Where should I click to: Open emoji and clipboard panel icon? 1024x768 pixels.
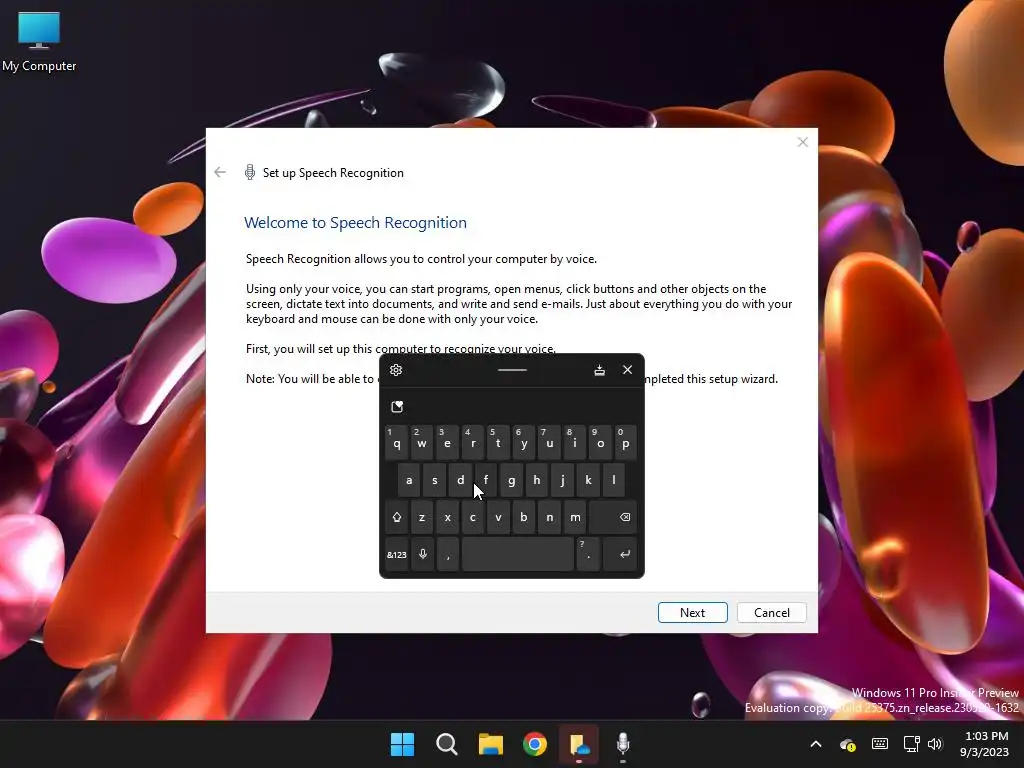tap(397, 407)
